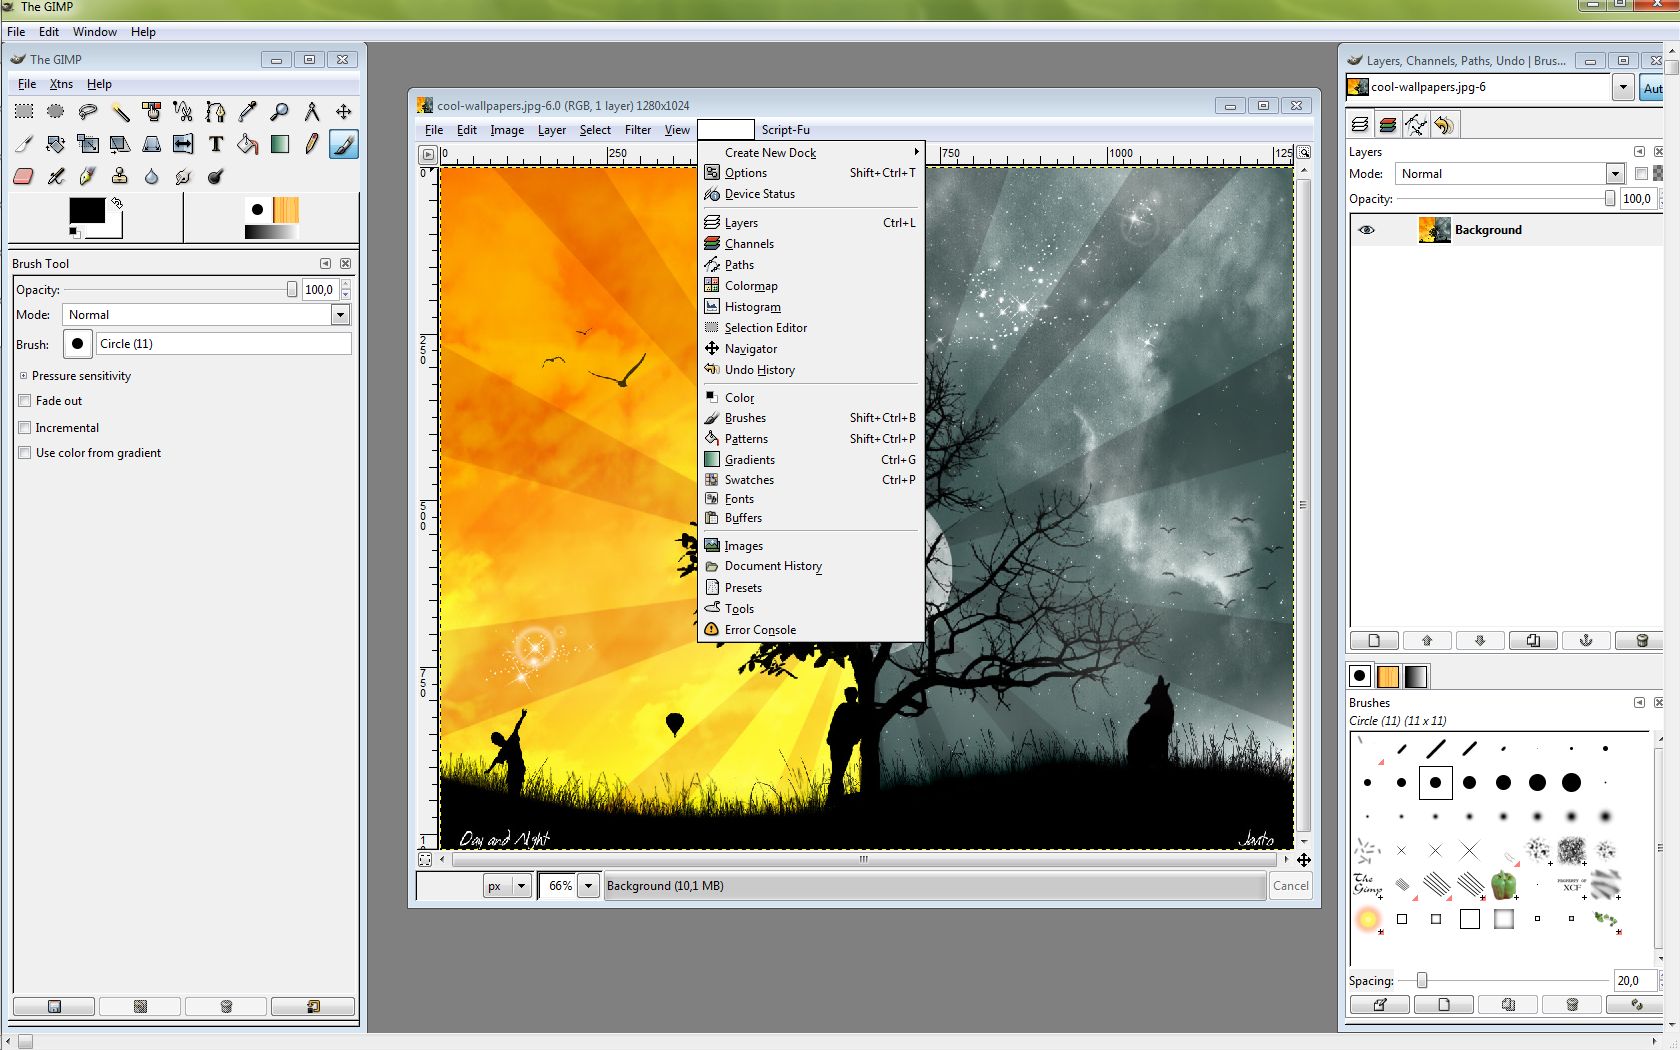
Task: Switch to Undo History tab in dock
Action: (1443, 125)
